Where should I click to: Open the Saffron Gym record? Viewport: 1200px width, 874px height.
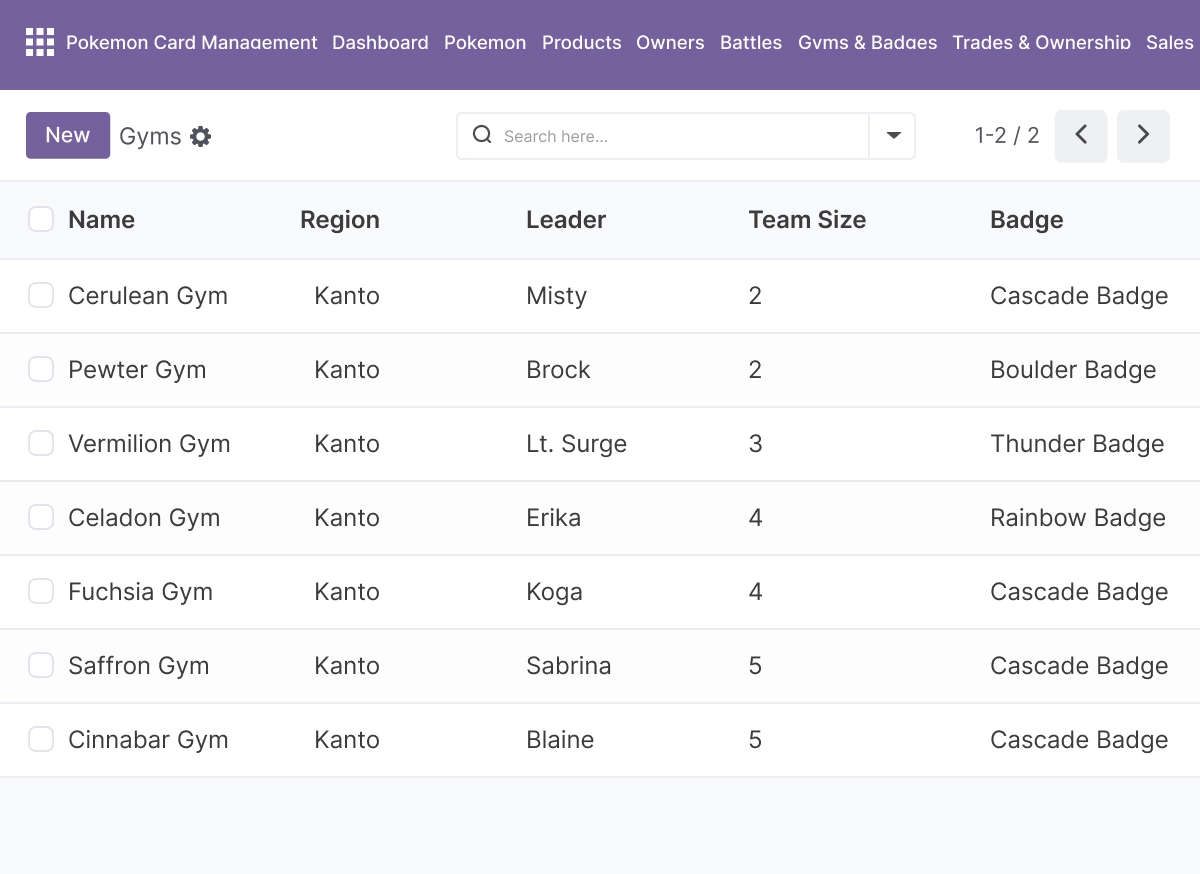pos(138,666)
